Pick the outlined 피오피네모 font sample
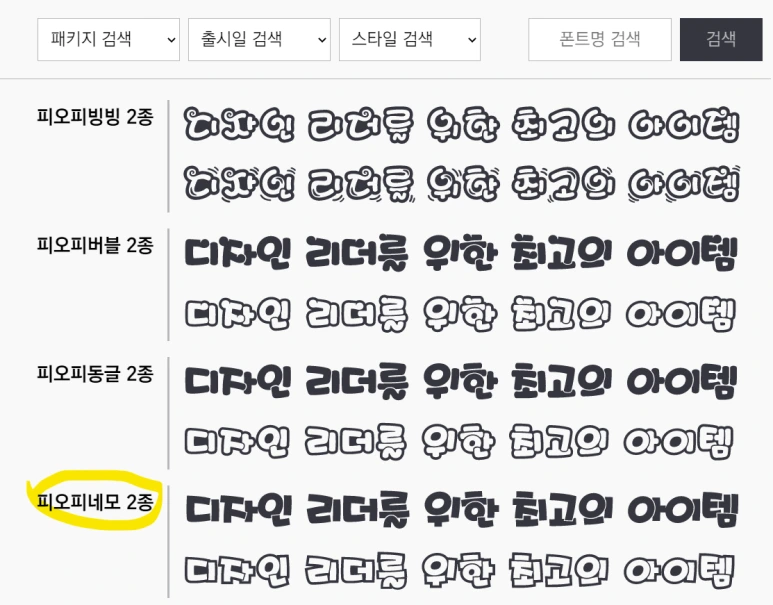 coord(459,570)
